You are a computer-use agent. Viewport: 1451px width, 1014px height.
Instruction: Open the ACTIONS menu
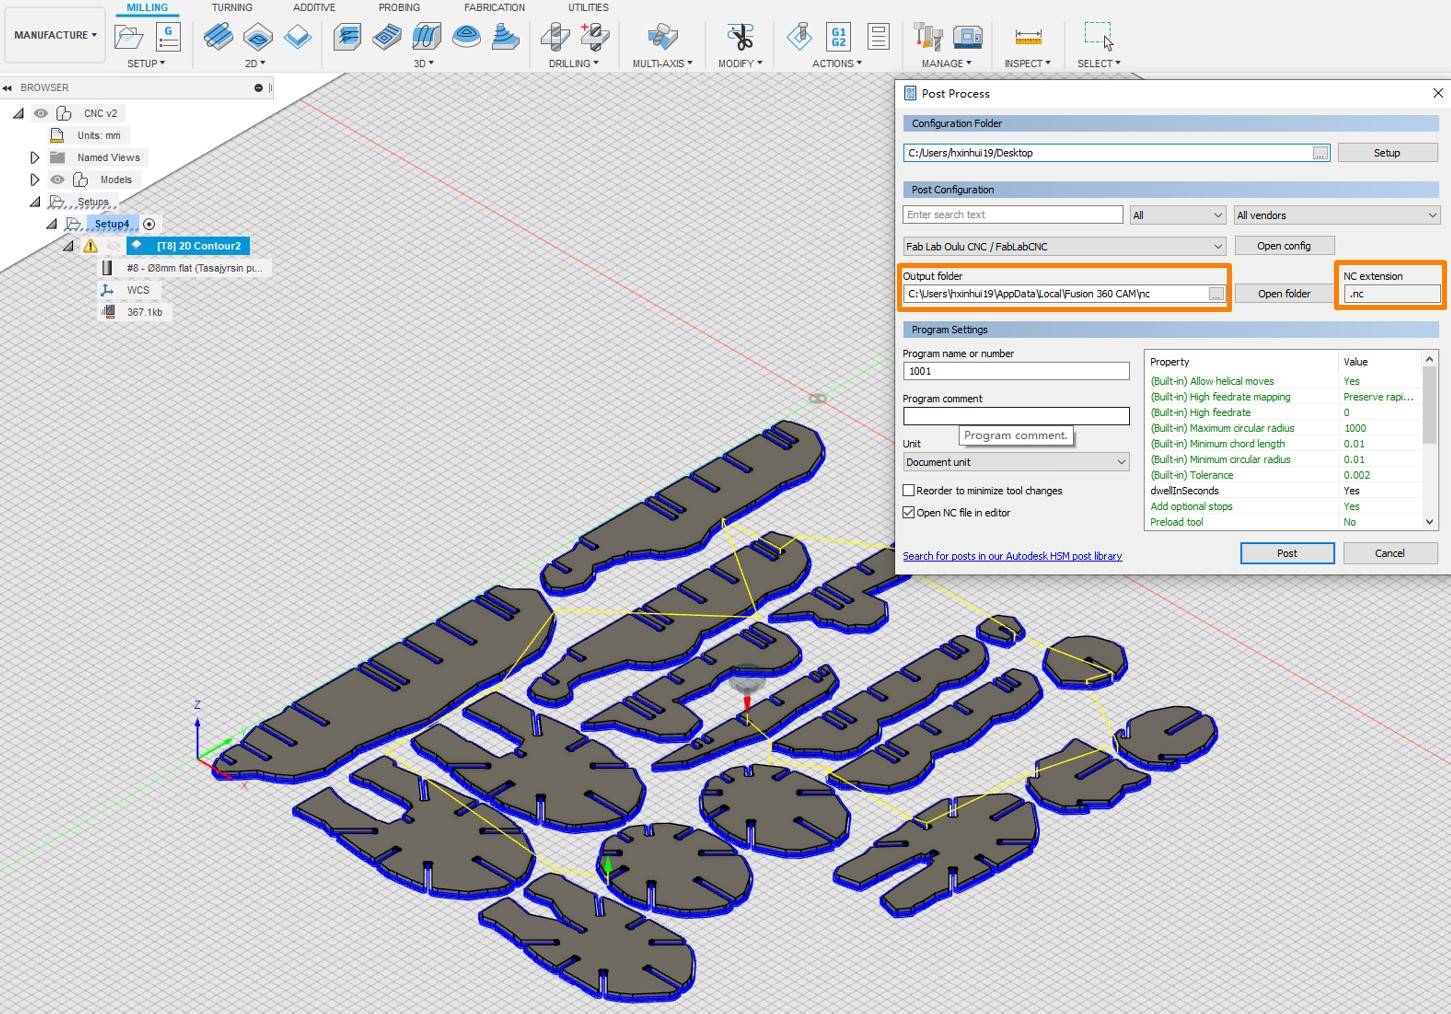(837, 64)
